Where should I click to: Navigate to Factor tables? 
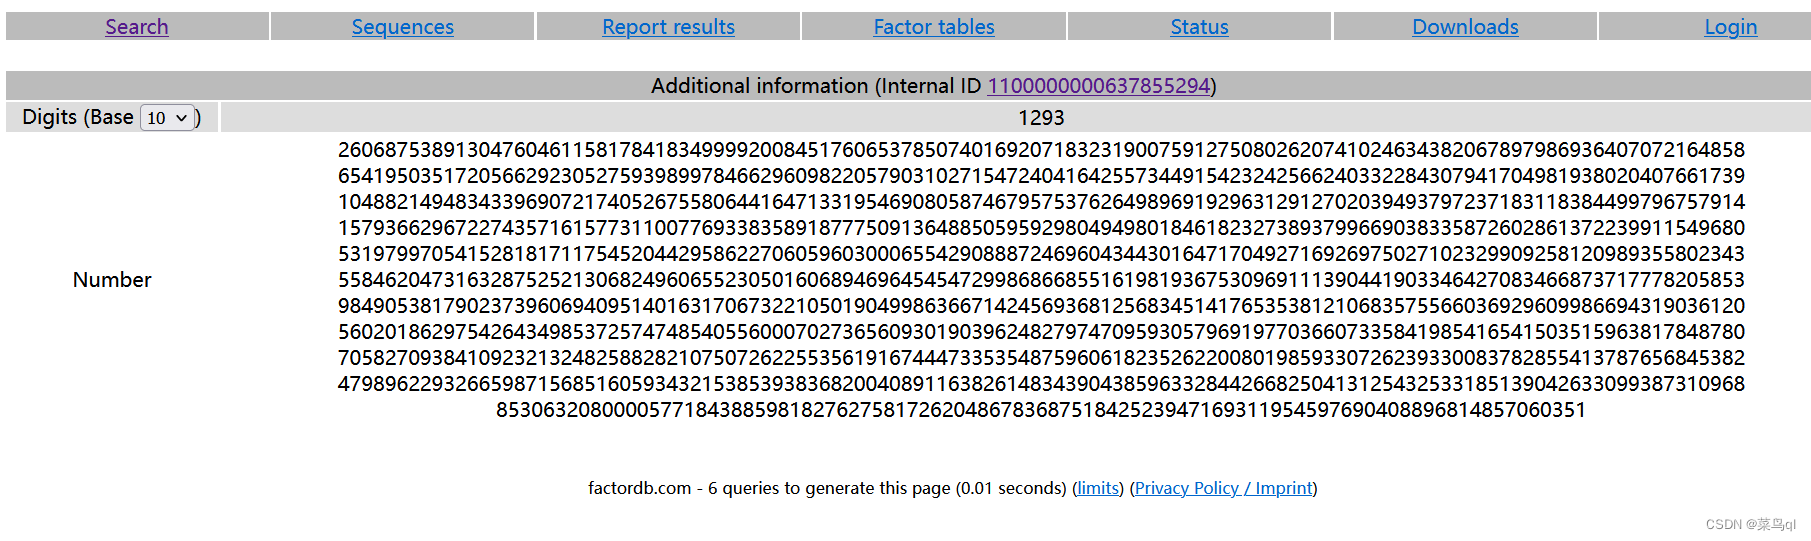pos(934,27)
